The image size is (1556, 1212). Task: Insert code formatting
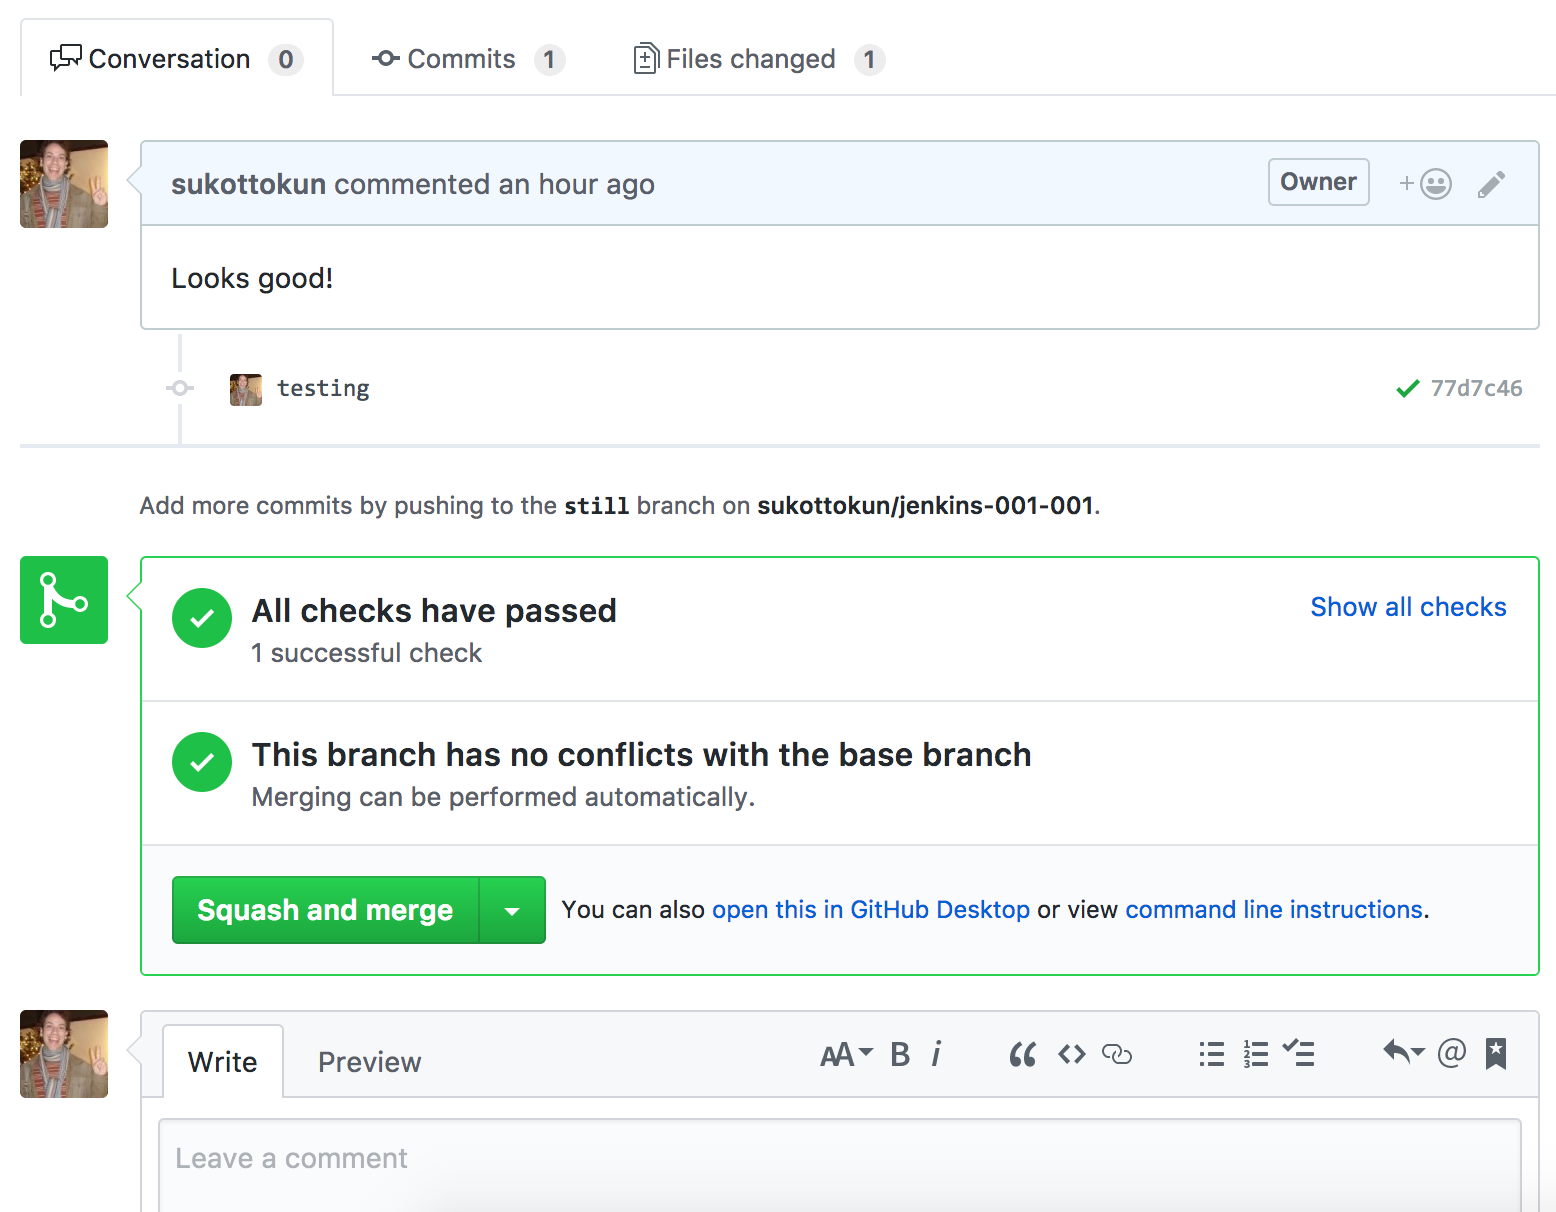pyautogui.click(x=1072, y=1054)
